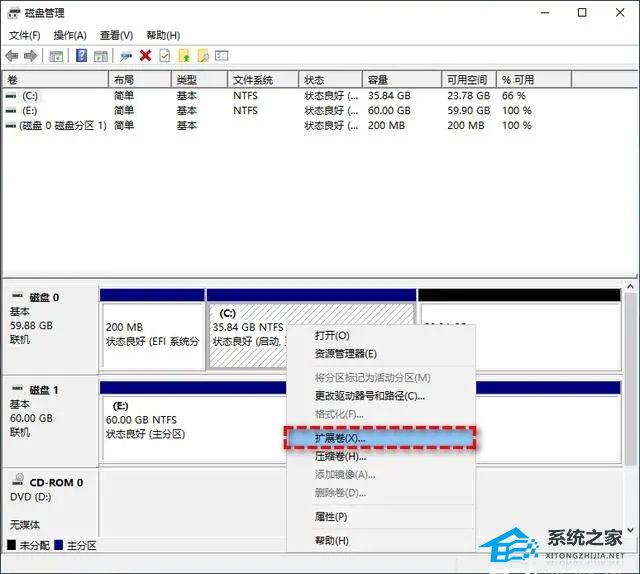Viewport: 640px width, 574px height.
Task: Click the blue 主分区 legend swatch
Action: tap(59, 545)
